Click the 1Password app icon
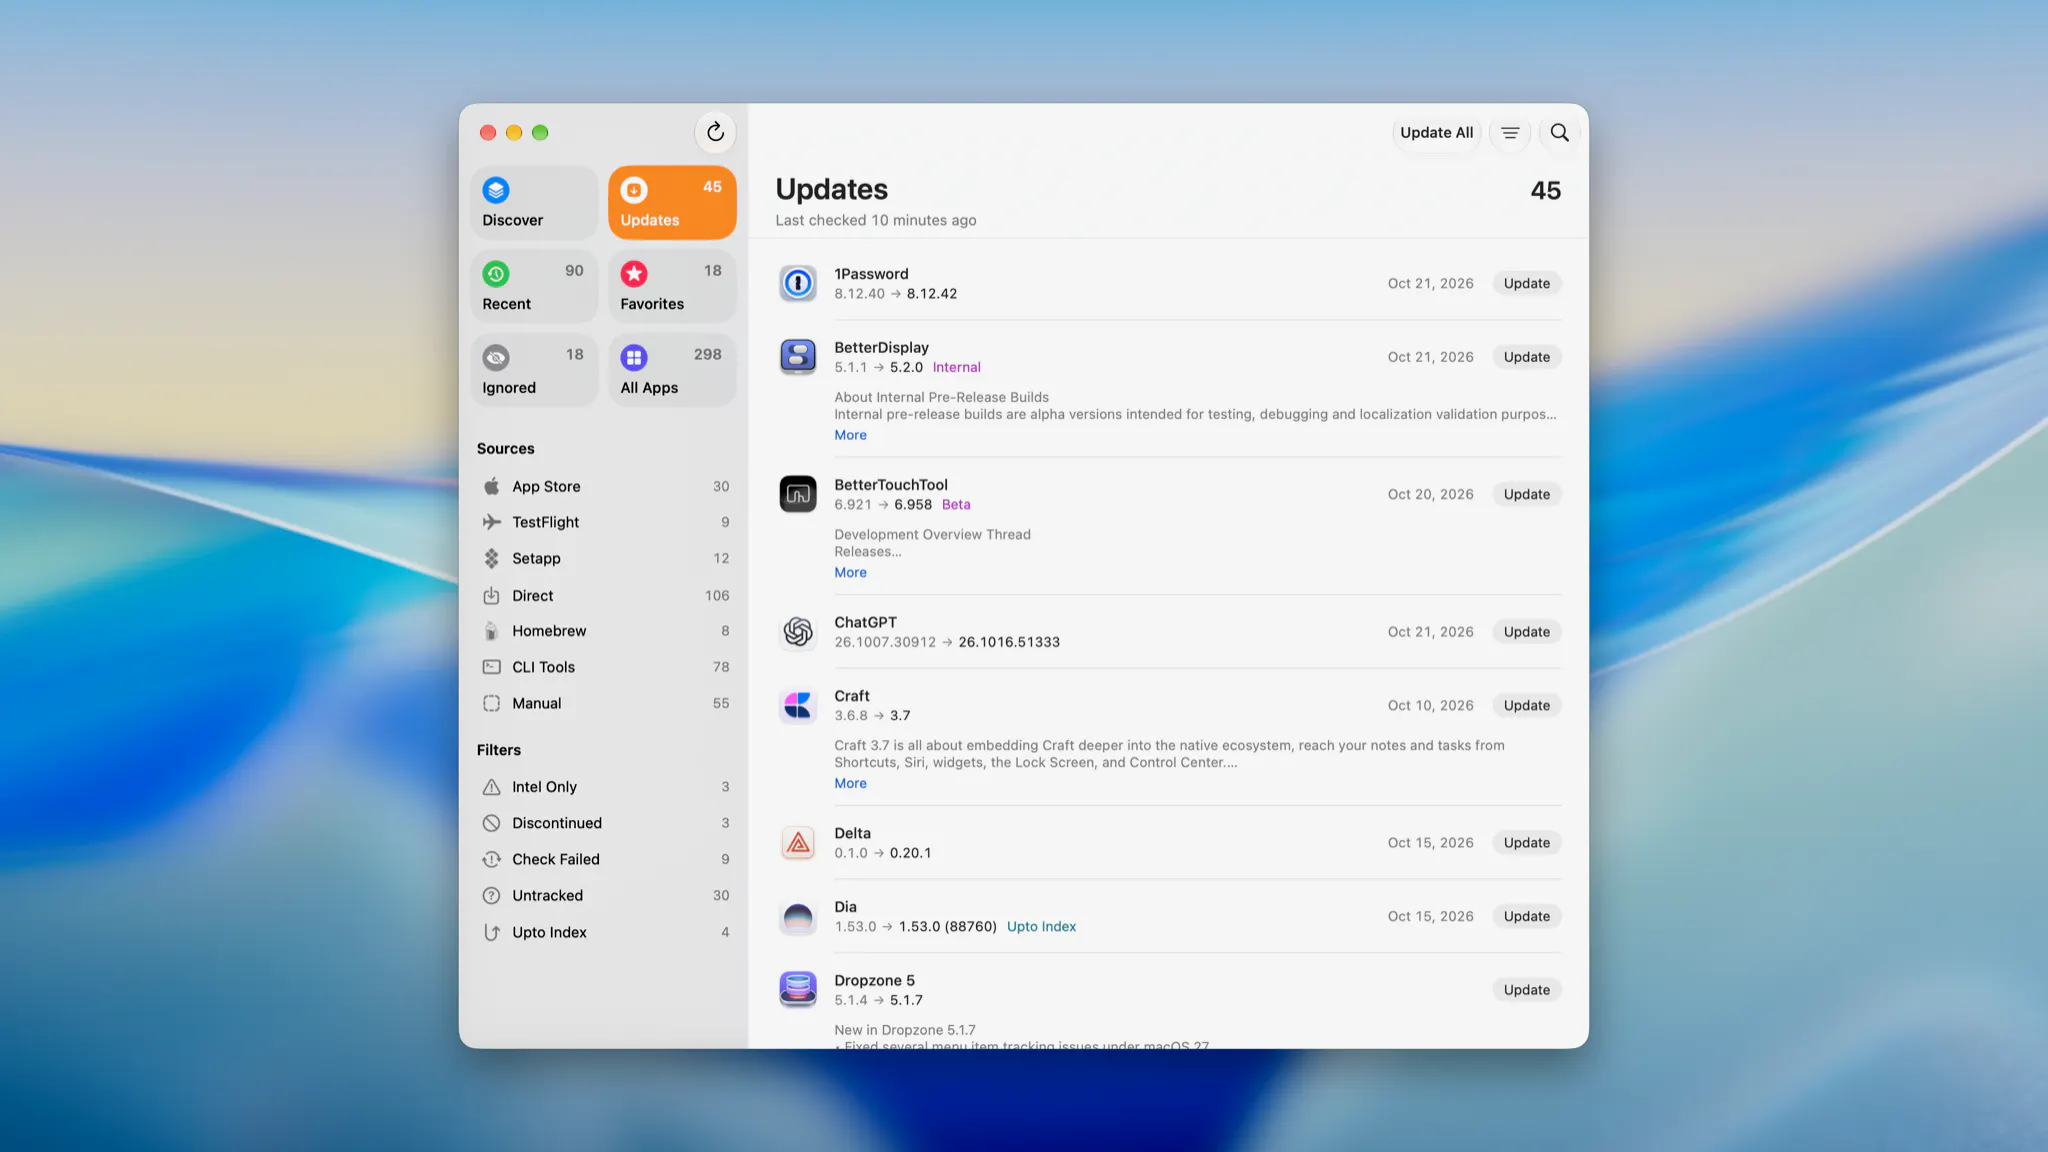Image resolution: width=2048 pixels, height=1152 pixels. [798, 283]
